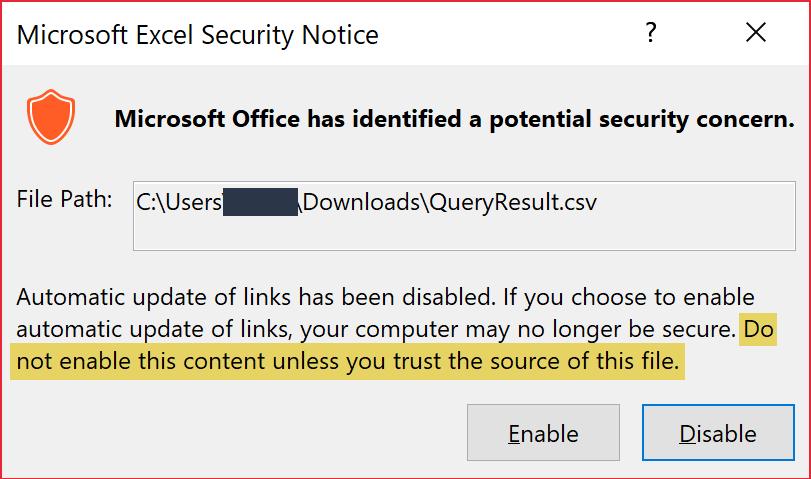The image size is (811, 479).
Task: Choose Disable to keep links disabled
Action: click(x=718, y=432)
